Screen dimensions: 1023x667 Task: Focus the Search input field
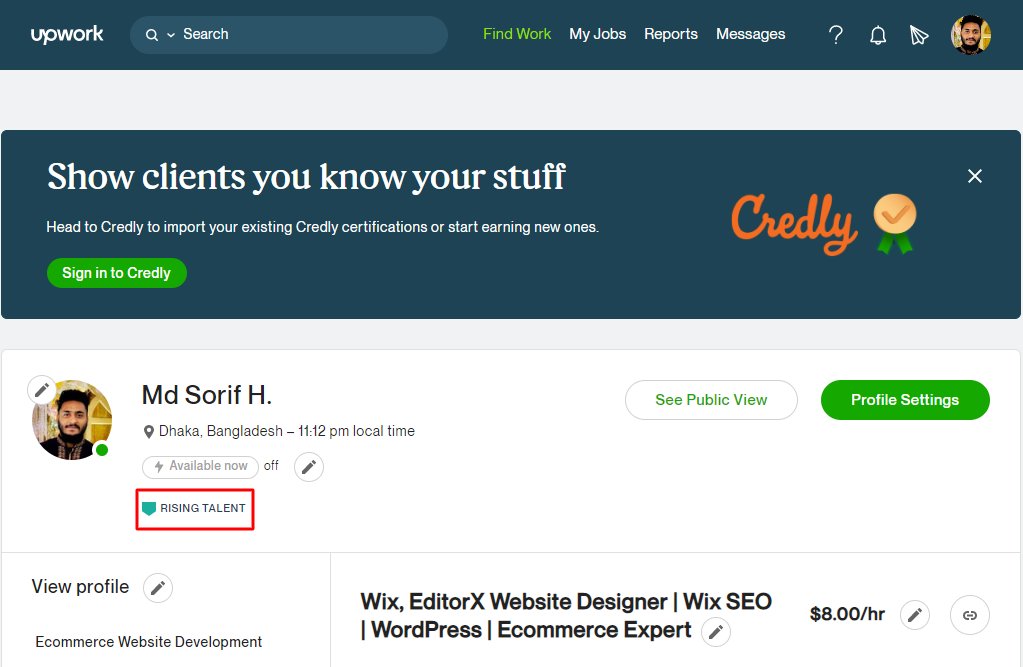(289, 35)
